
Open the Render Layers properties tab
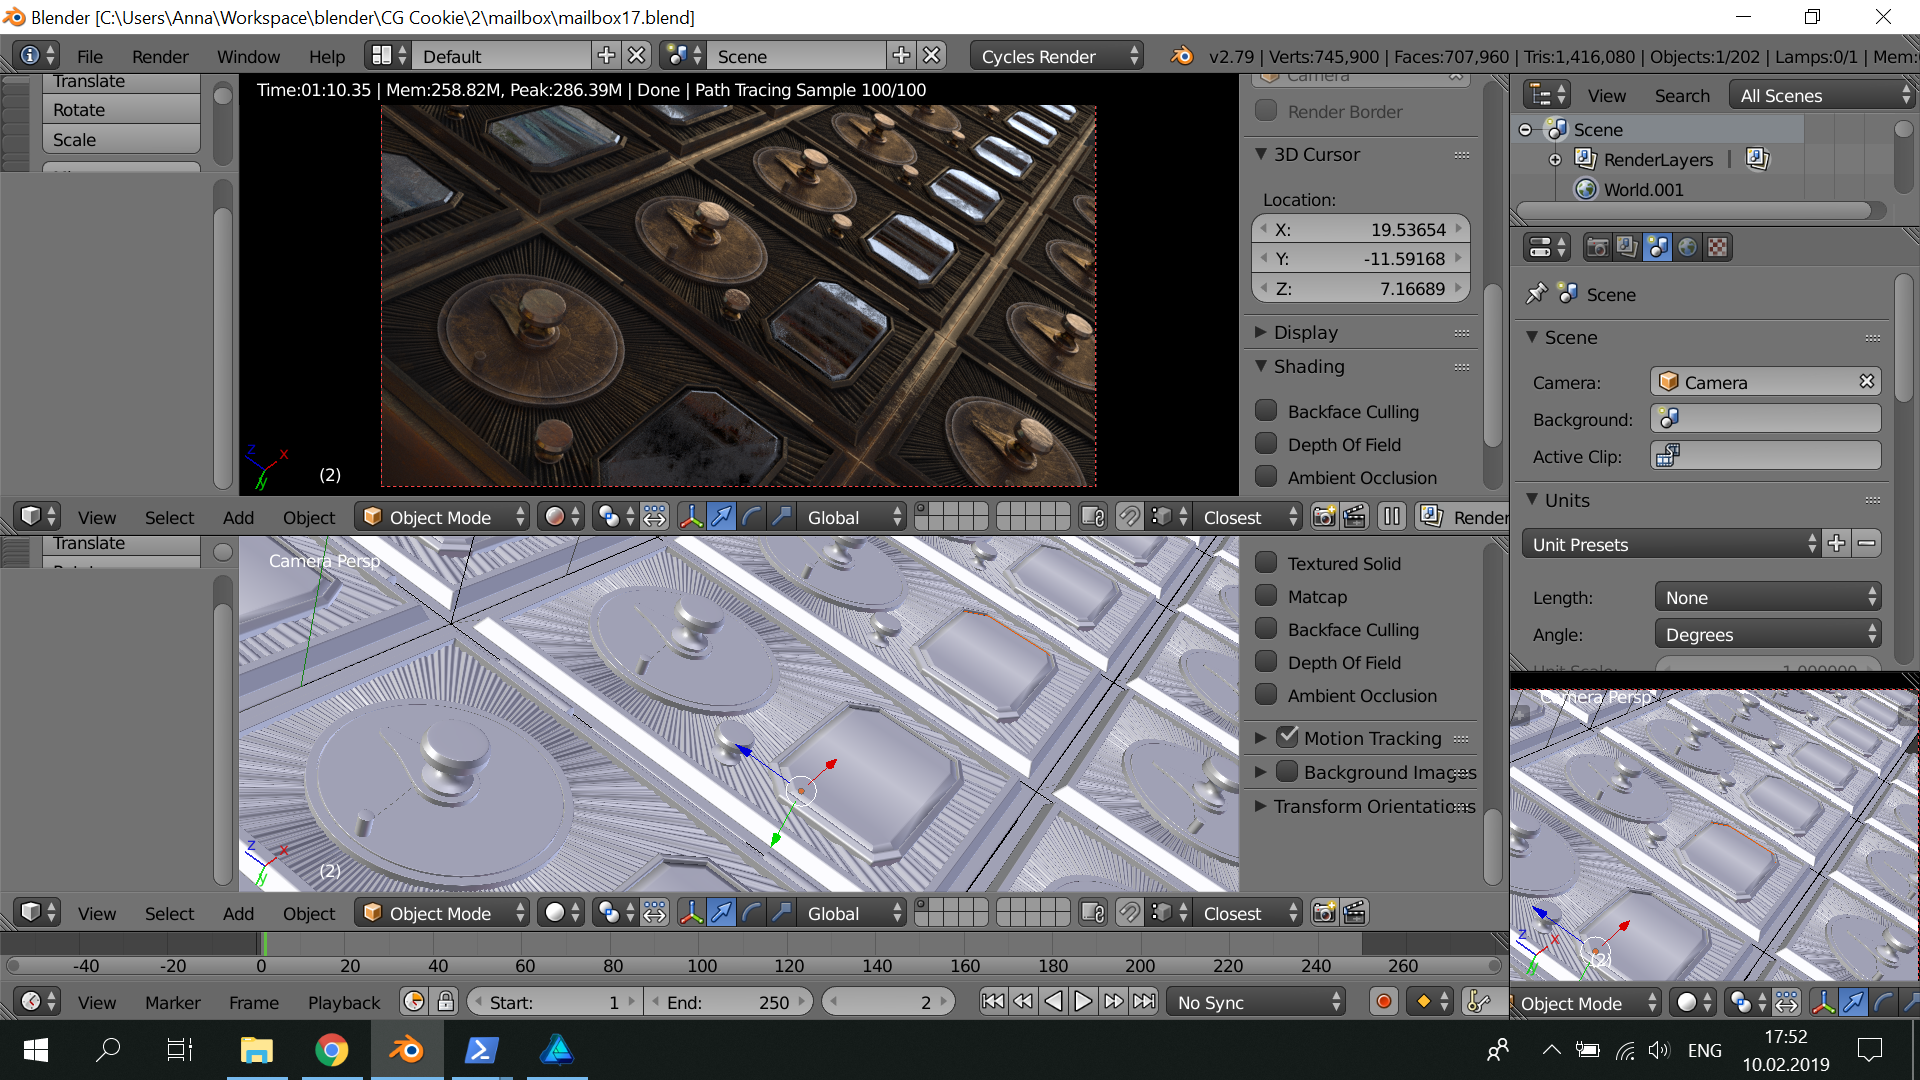[x=1627, y=247]
